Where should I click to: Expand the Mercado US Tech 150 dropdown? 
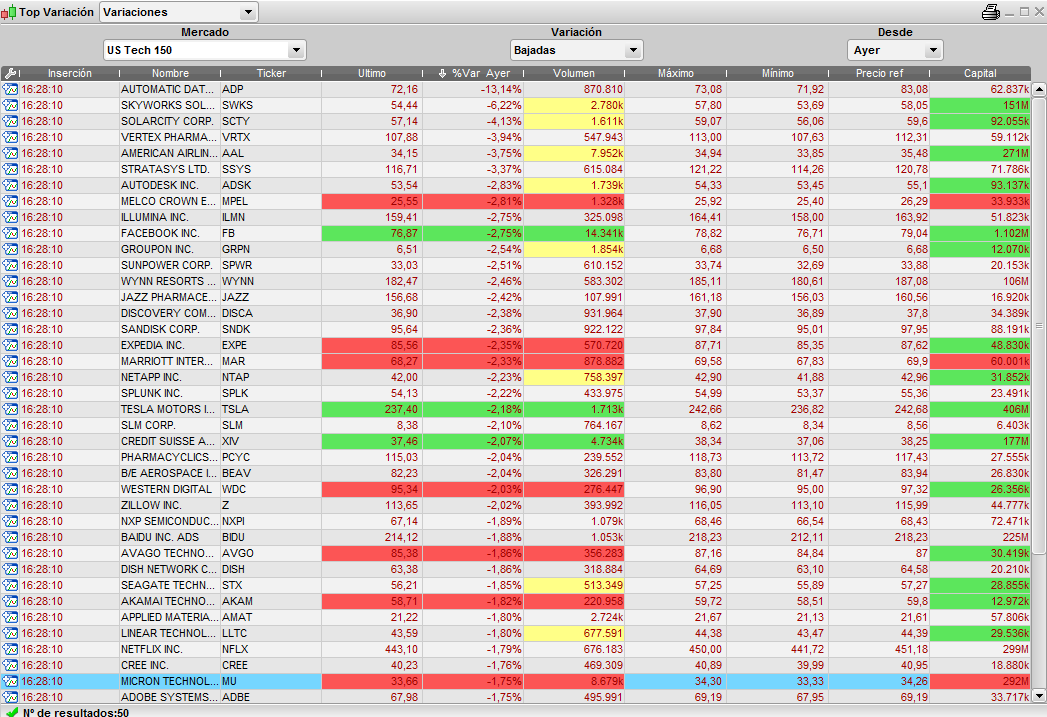pos(205,50)
